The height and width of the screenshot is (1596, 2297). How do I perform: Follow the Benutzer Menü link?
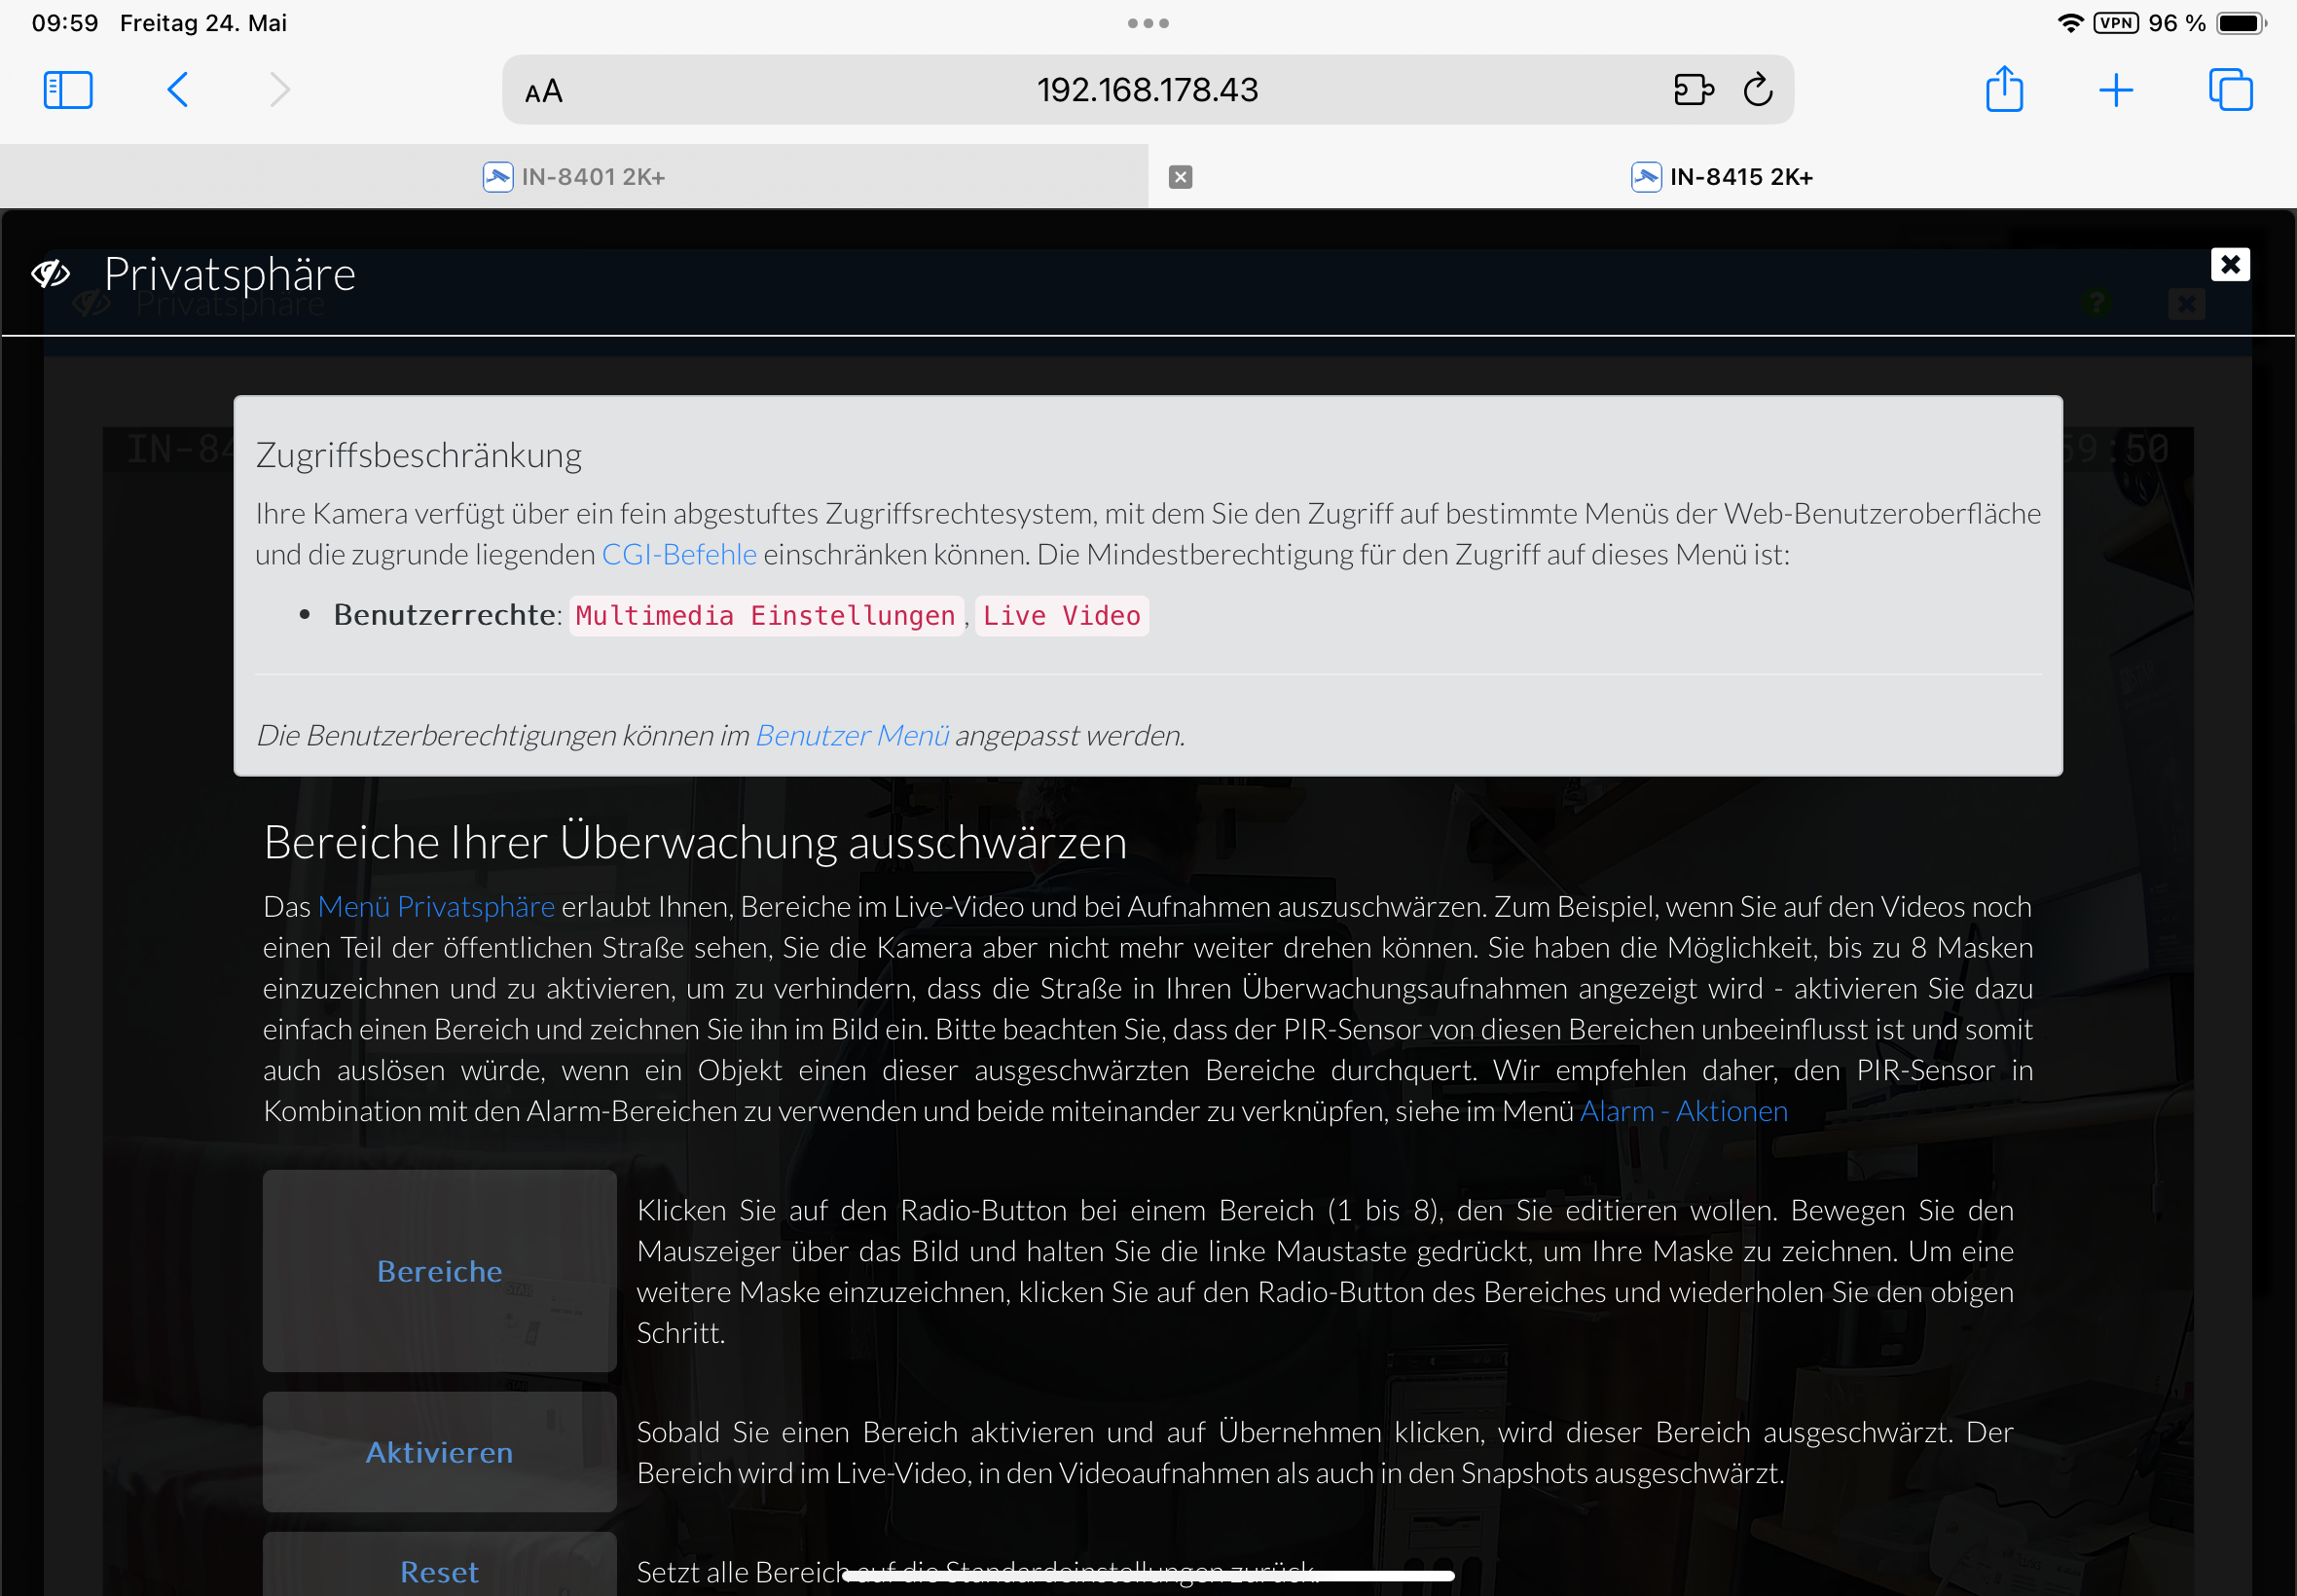tap(852, 735)
